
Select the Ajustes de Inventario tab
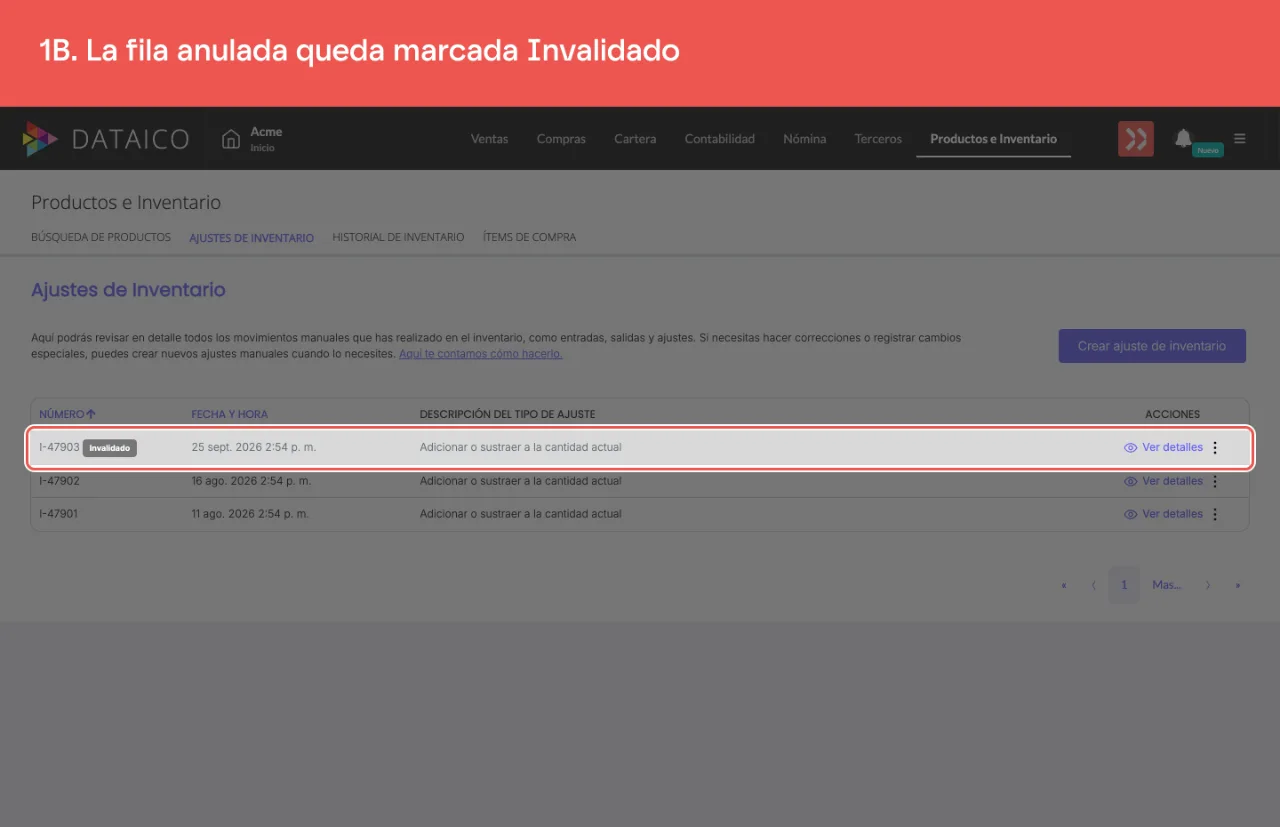click(252, 238)
